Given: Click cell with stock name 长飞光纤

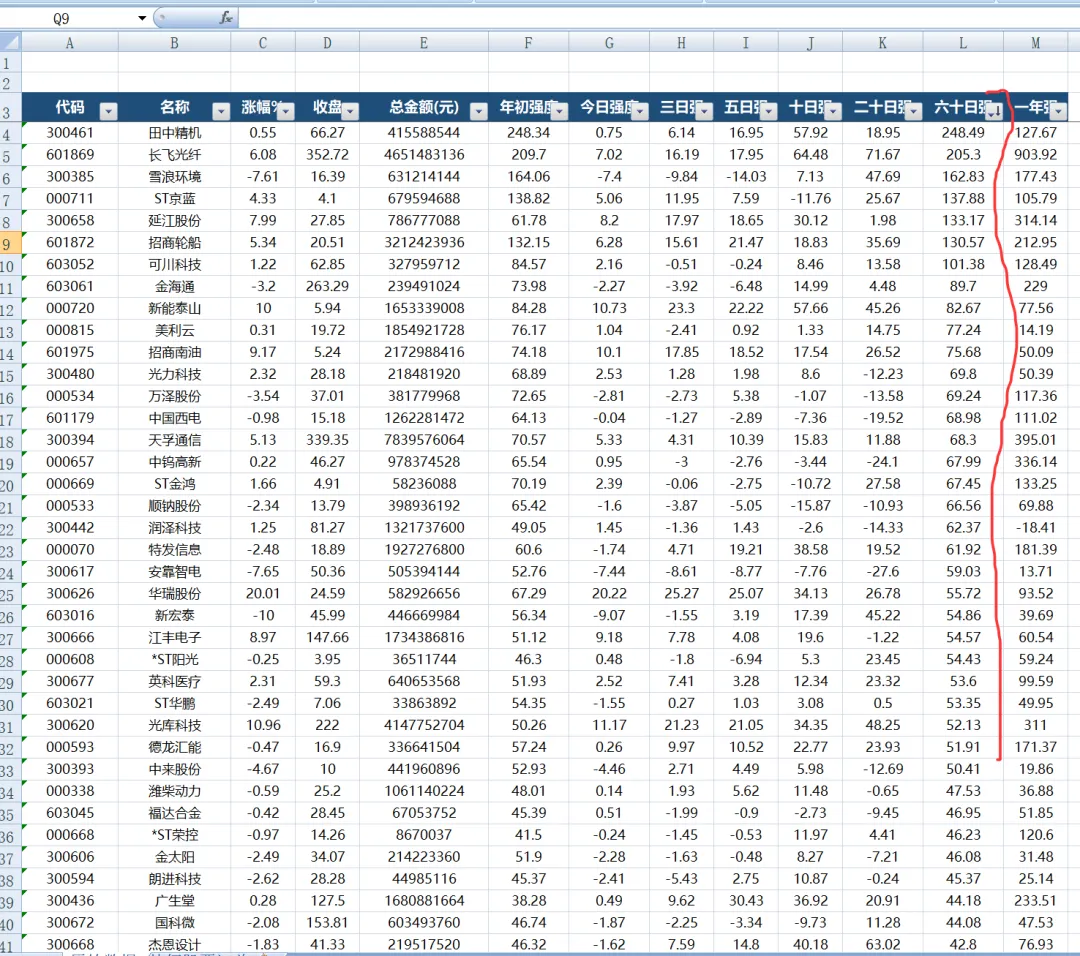Looking at the screenshot, I should pyautogui.click(x=174, y=154).
